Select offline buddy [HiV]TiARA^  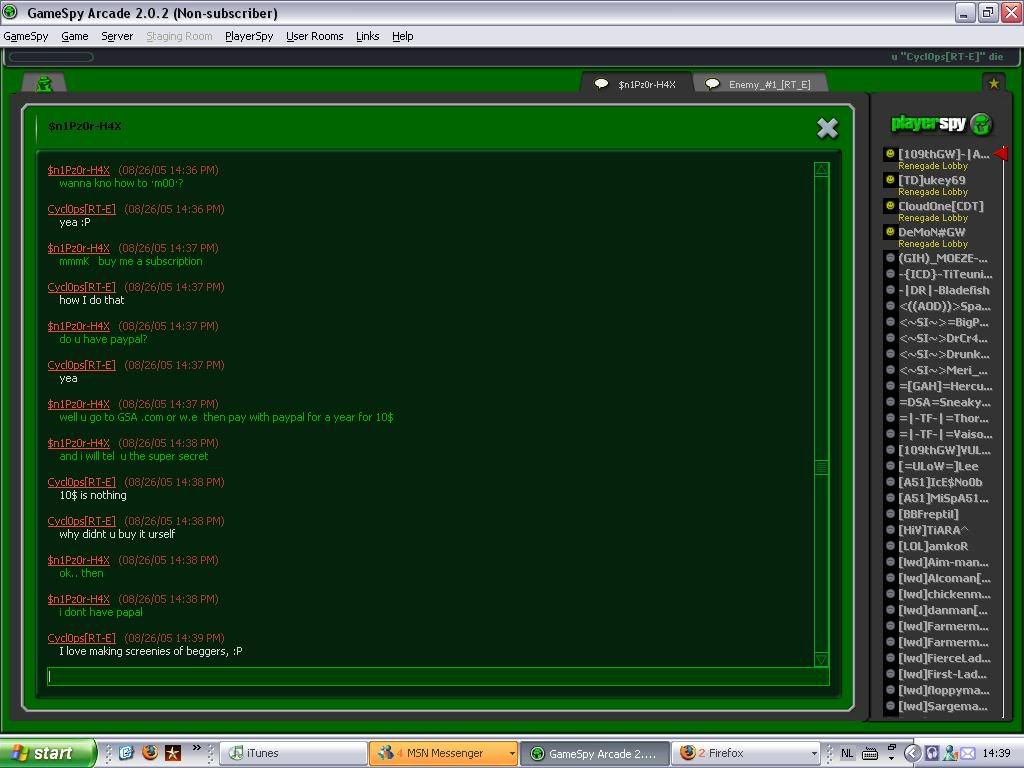point(933,530)
